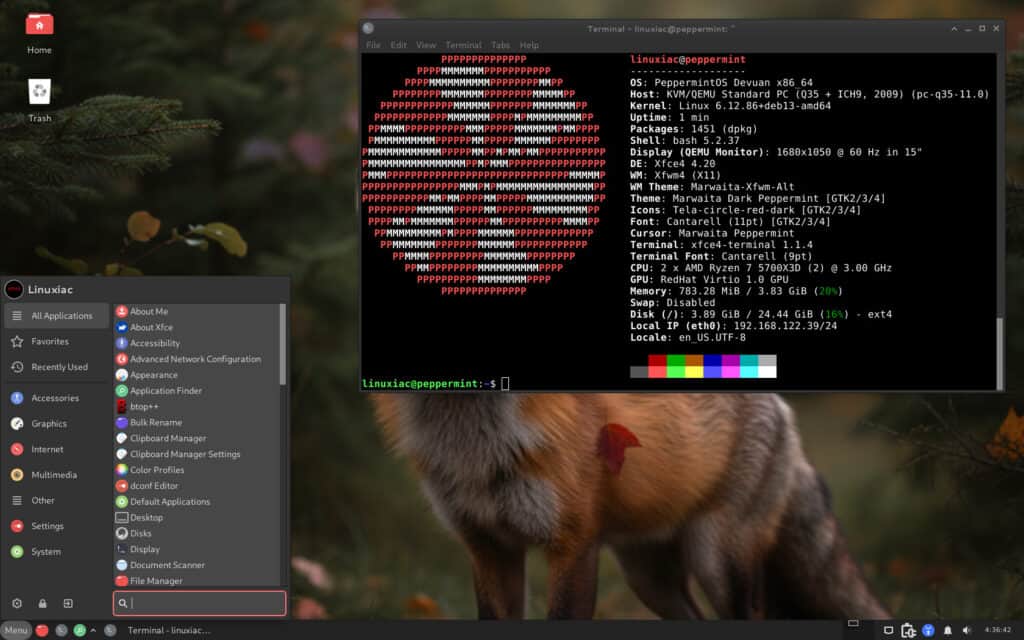The image size is (1024, 640).
Task: Select the Other category
Action: (57, 500)
